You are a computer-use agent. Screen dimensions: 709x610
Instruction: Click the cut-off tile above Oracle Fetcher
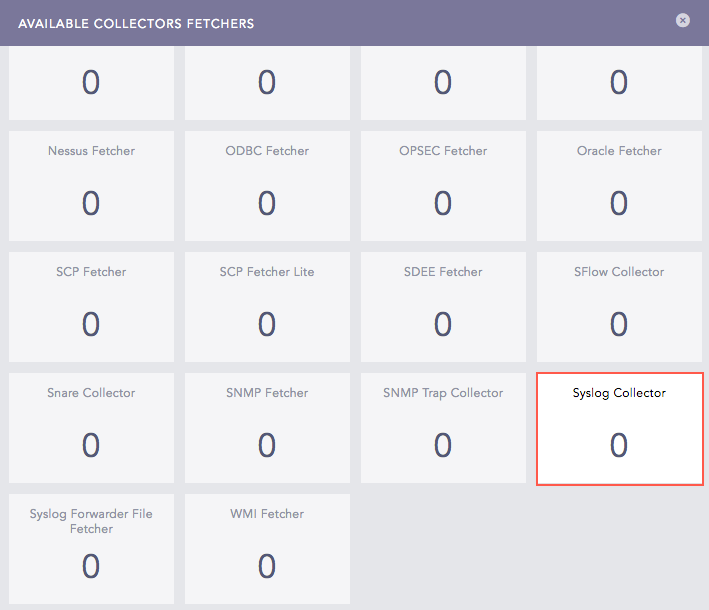tap(619, 82)
